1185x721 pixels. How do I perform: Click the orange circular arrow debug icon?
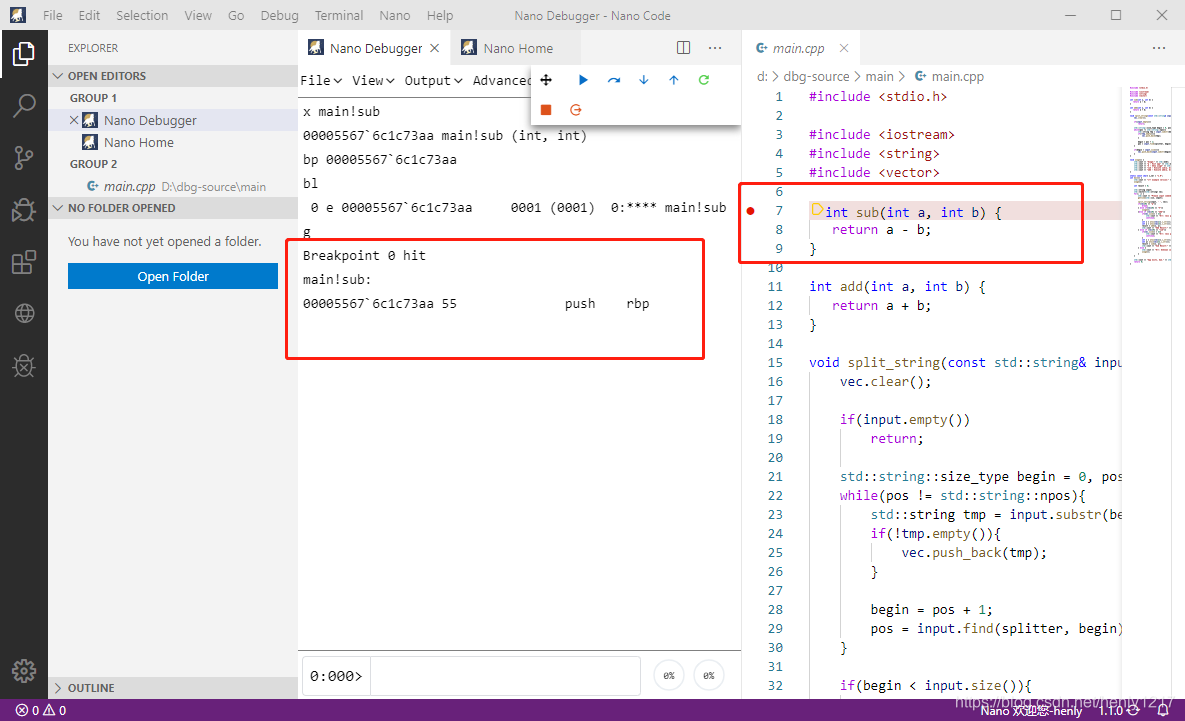point(576,110)
